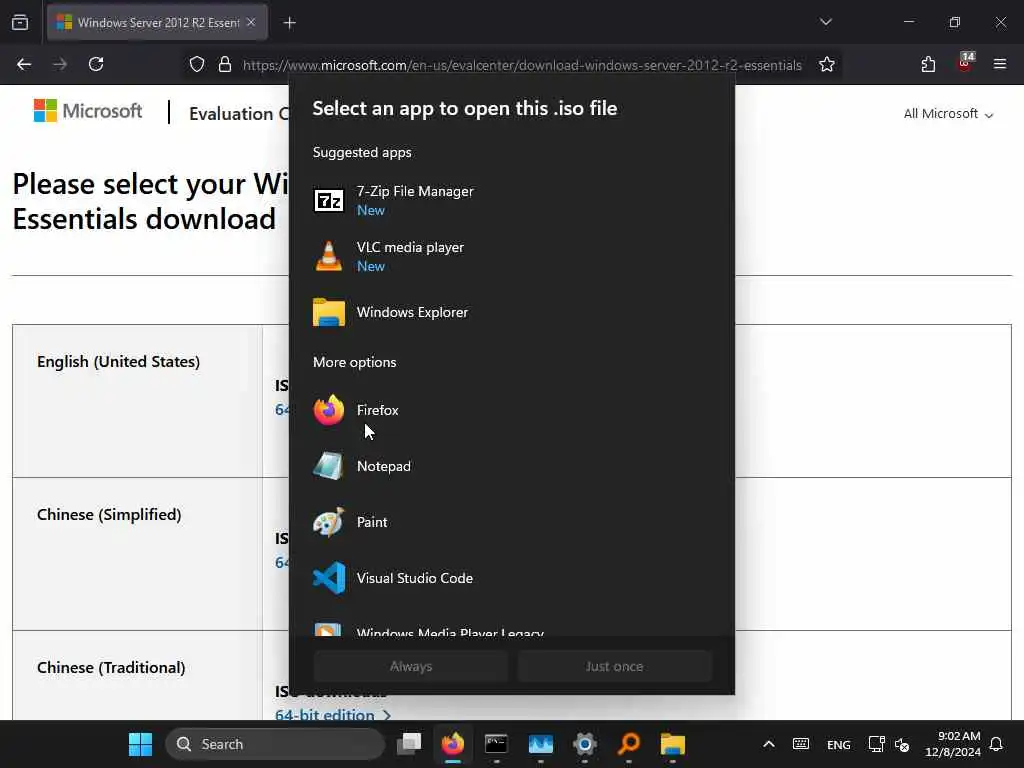1024x768 pixels.
Task: Select Firefox under More options
Action: 511,410
